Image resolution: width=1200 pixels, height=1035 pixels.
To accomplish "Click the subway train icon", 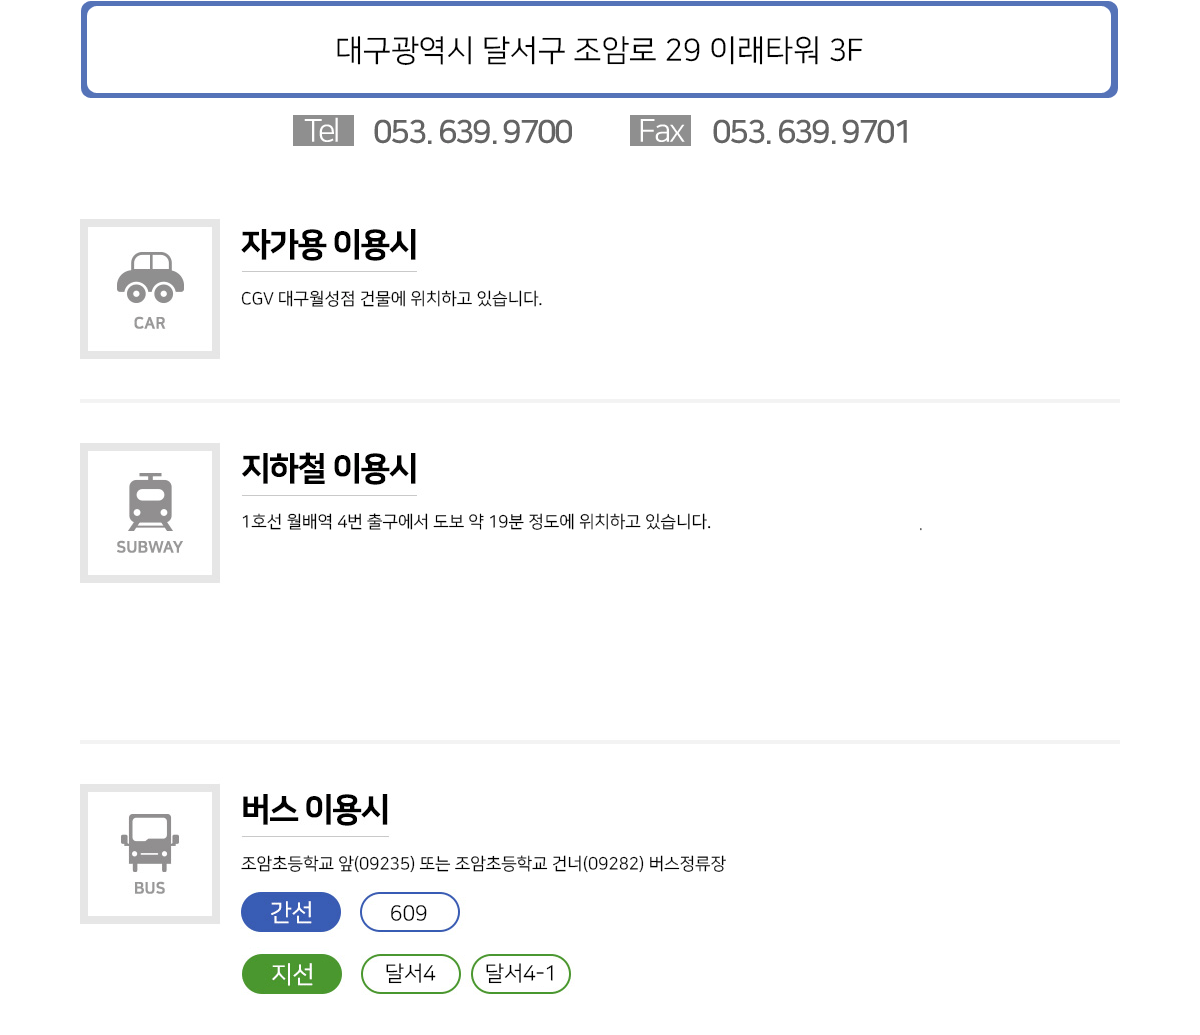I will coord(150,502).
